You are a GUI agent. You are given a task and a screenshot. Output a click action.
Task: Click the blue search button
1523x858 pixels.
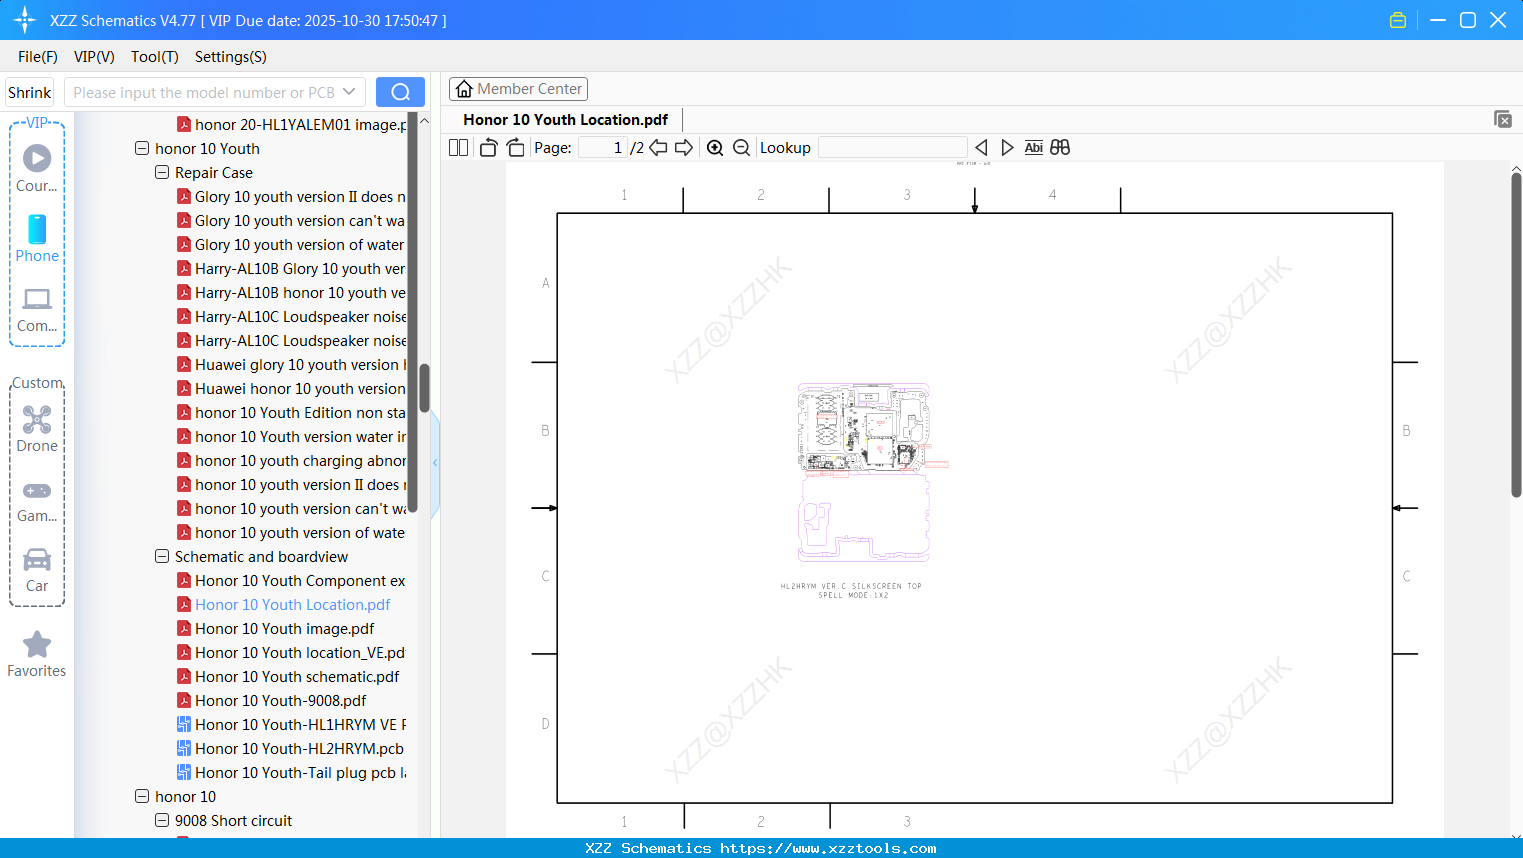click(400, 92)
